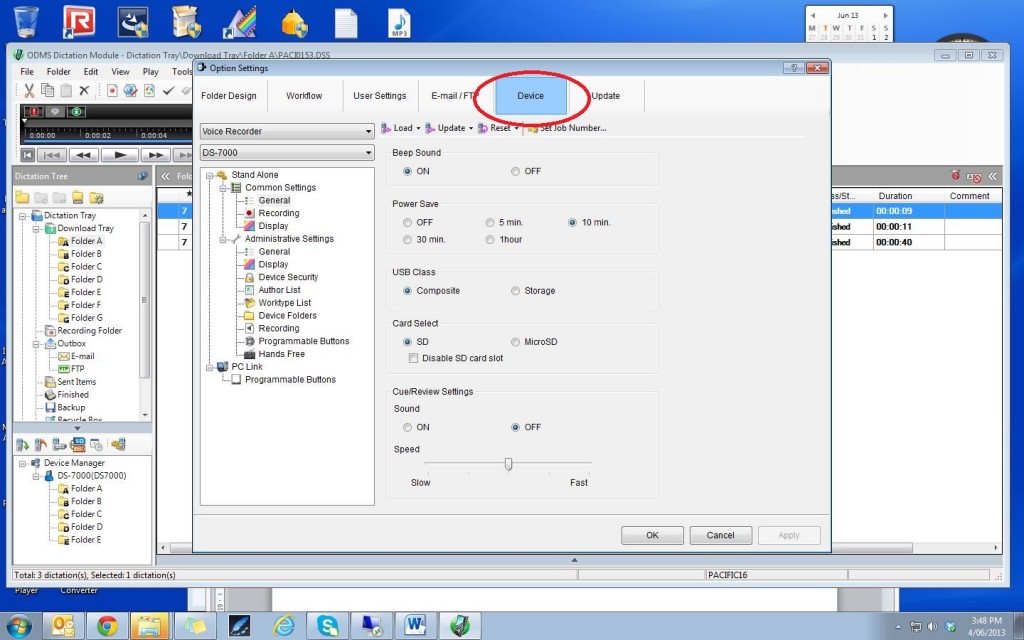
Task: Select Power Save OFF option
Action: click(x=408, y=222)
